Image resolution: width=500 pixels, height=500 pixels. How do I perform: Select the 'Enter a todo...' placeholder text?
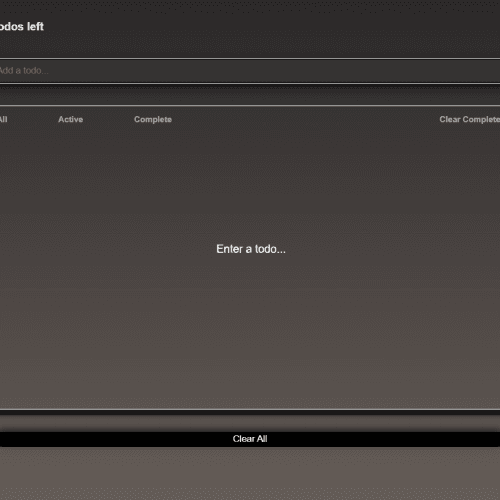tap(251, 249)
